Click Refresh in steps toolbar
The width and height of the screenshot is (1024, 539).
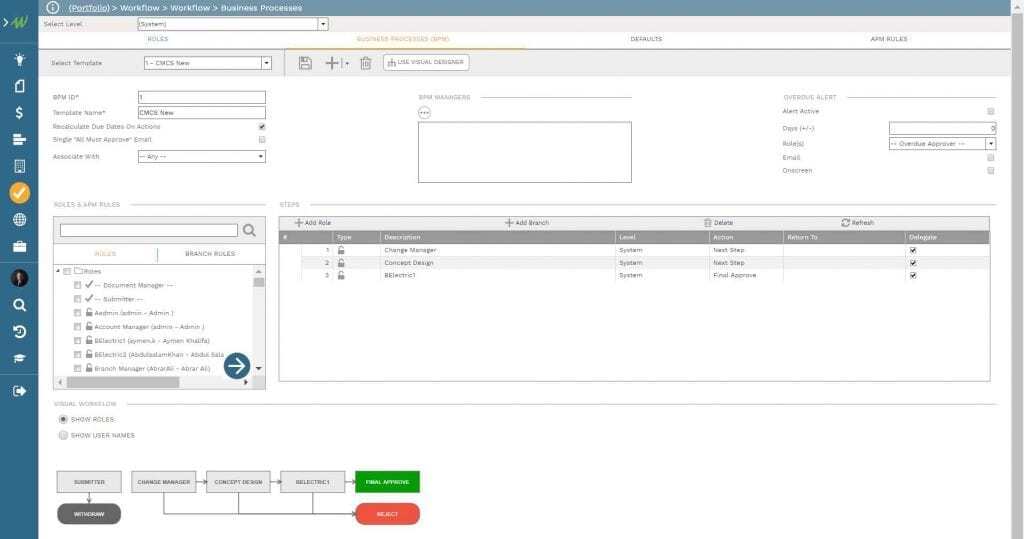pos(857,223)
